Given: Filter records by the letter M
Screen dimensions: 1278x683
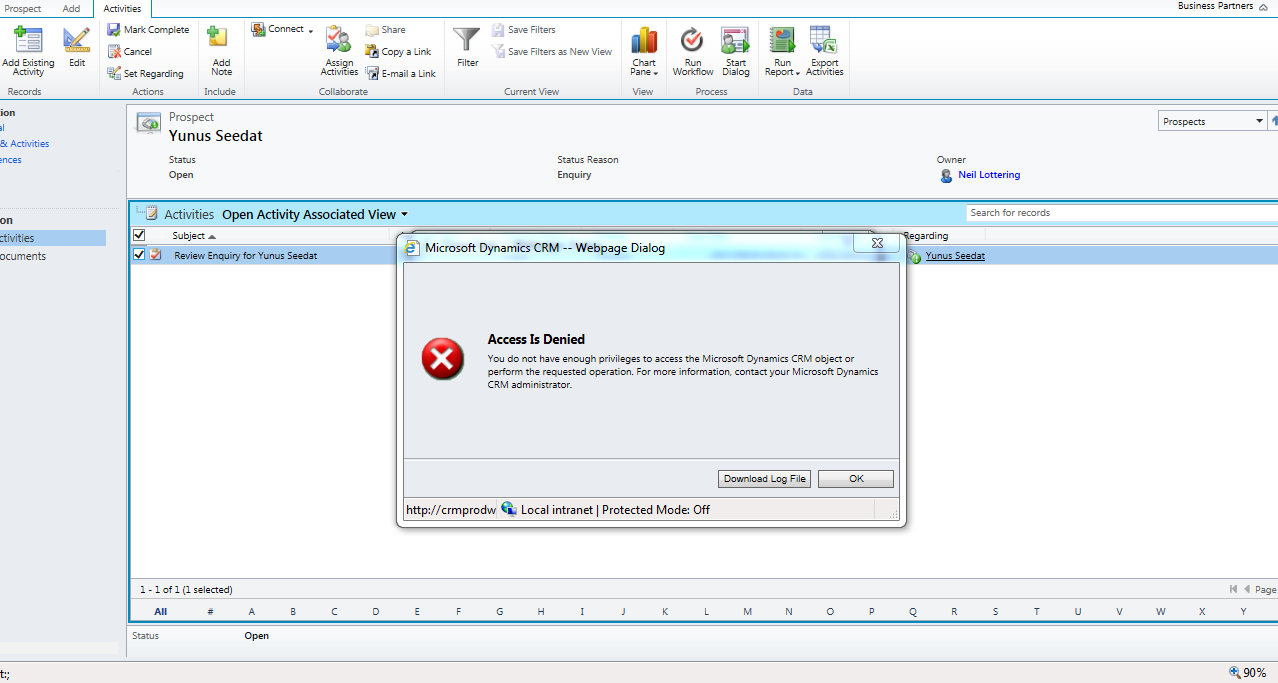Looking at the screenshot, I should click(x=746, y=611).
